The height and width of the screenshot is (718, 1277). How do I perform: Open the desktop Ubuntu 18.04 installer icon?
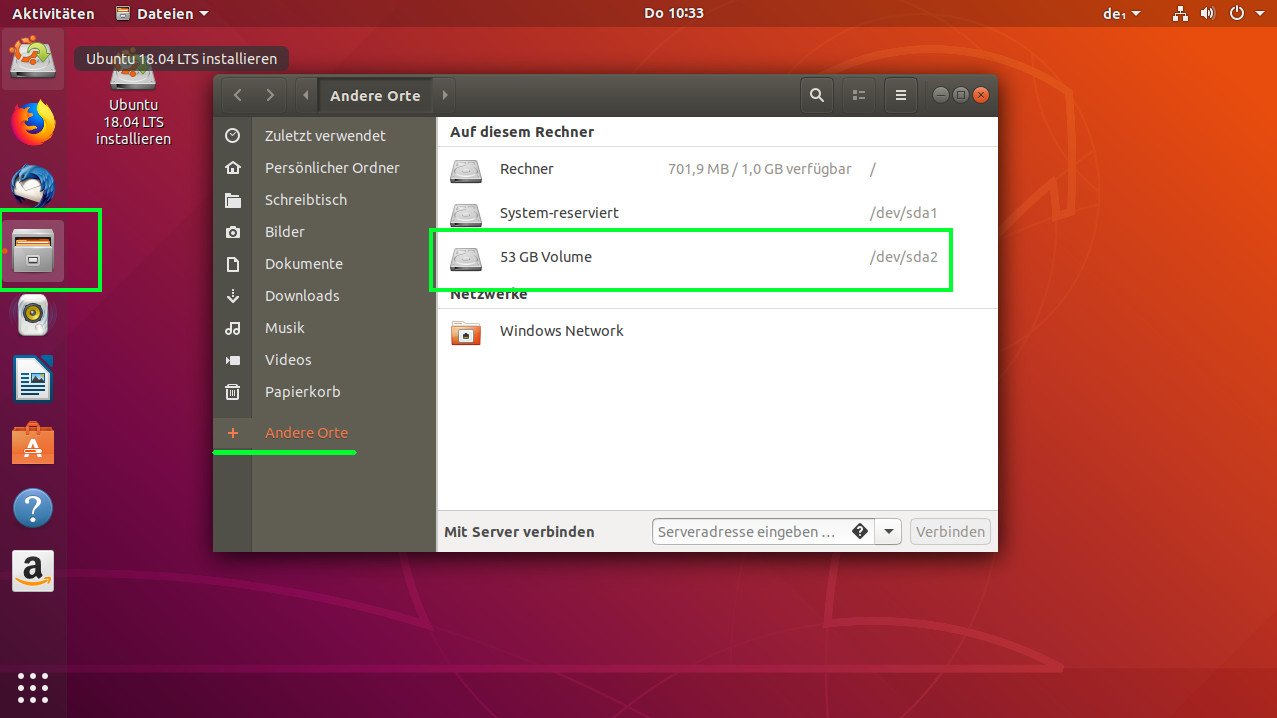tap(133, 98)
